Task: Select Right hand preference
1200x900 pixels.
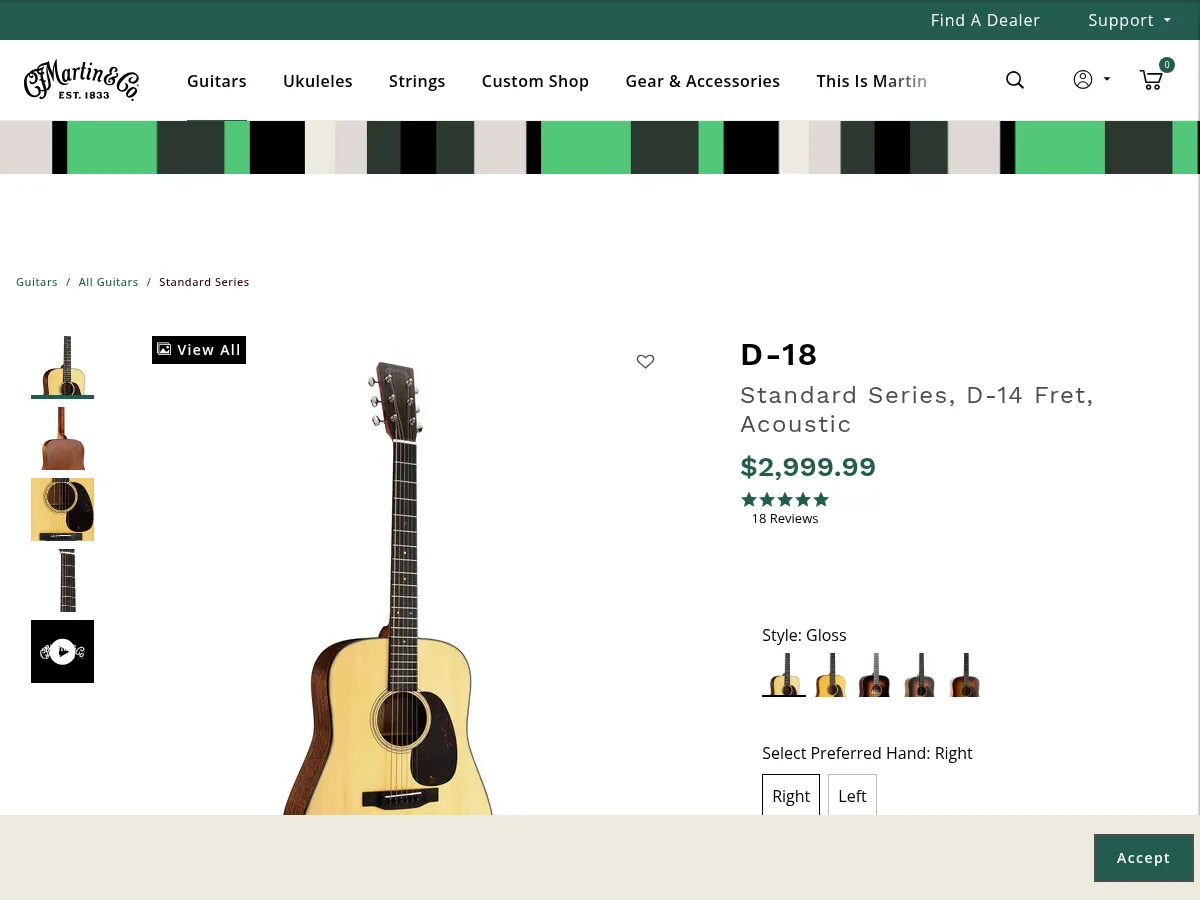Action: click(x=791, y=796)
